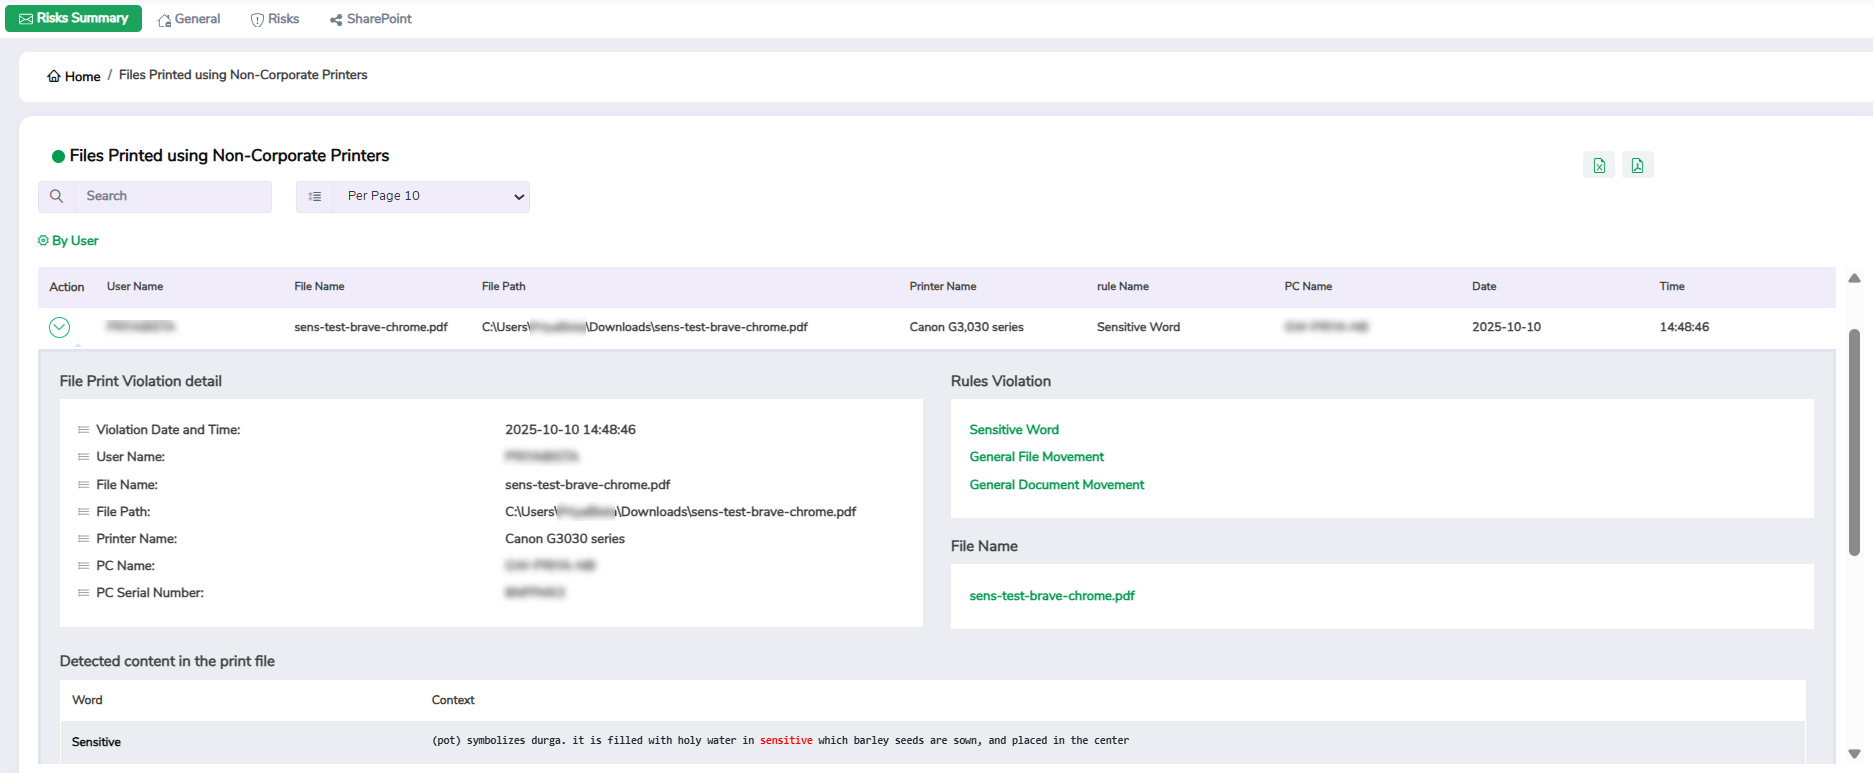Open the Per Page 10 dropdown
Screen dimensions: 1873x773
(x=431, y=197)
